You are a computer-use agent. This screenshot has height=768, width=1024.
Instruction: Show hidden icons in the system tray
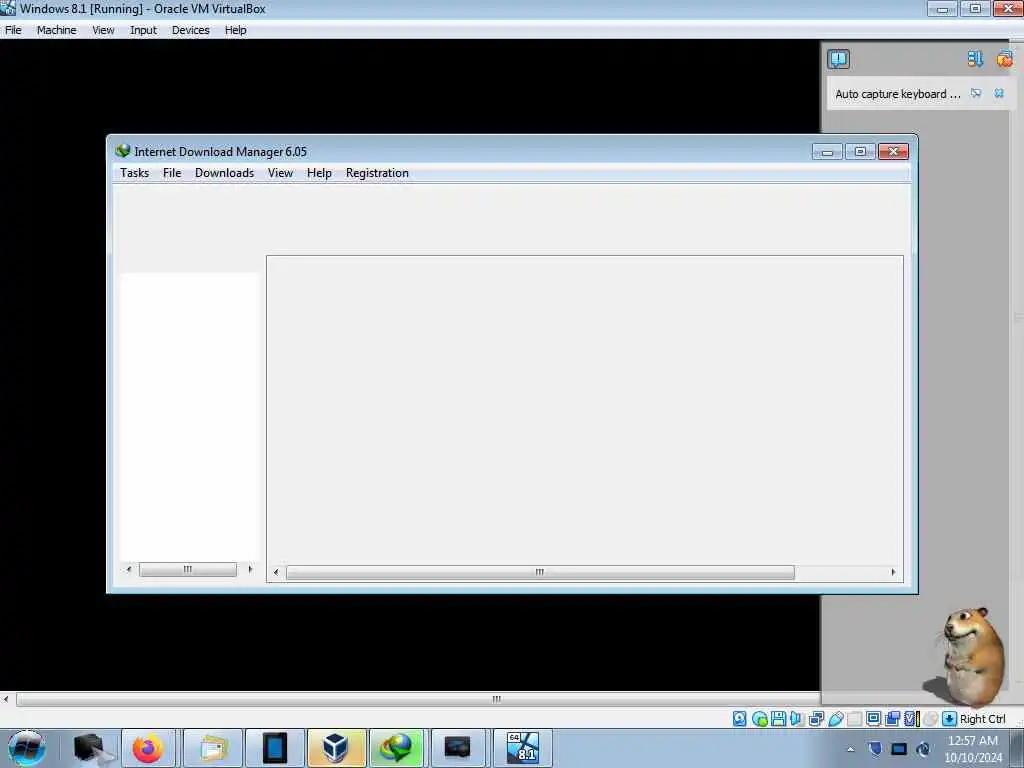pyautogui.click(x=850, y=750)
